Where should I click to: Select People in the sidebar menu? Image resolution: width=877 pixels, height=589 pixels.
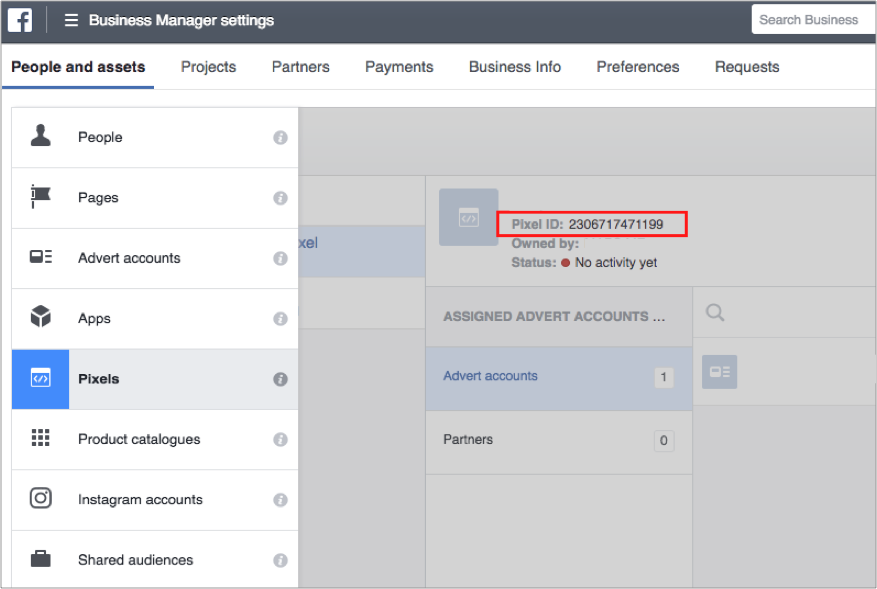pos(155,138)
